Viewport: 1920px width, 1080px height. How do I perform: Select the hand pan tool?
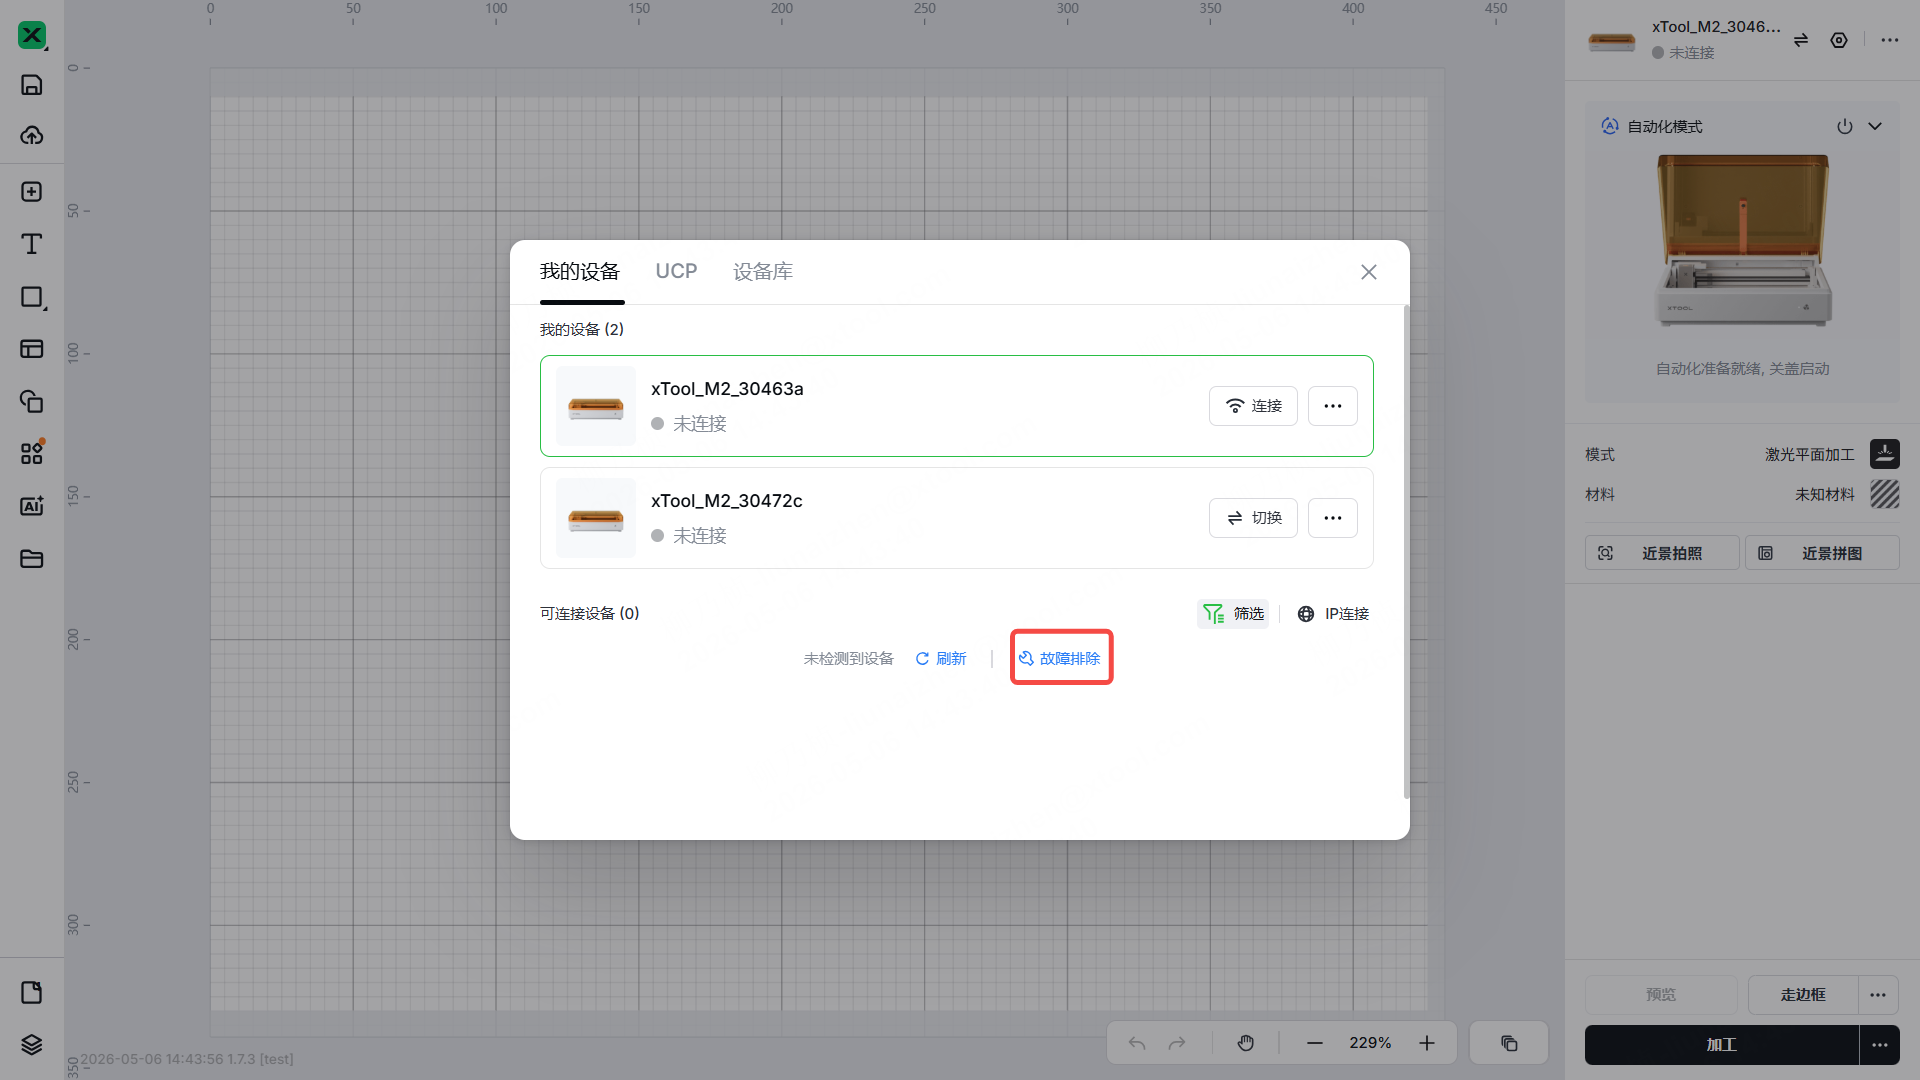point(1245,1043)
